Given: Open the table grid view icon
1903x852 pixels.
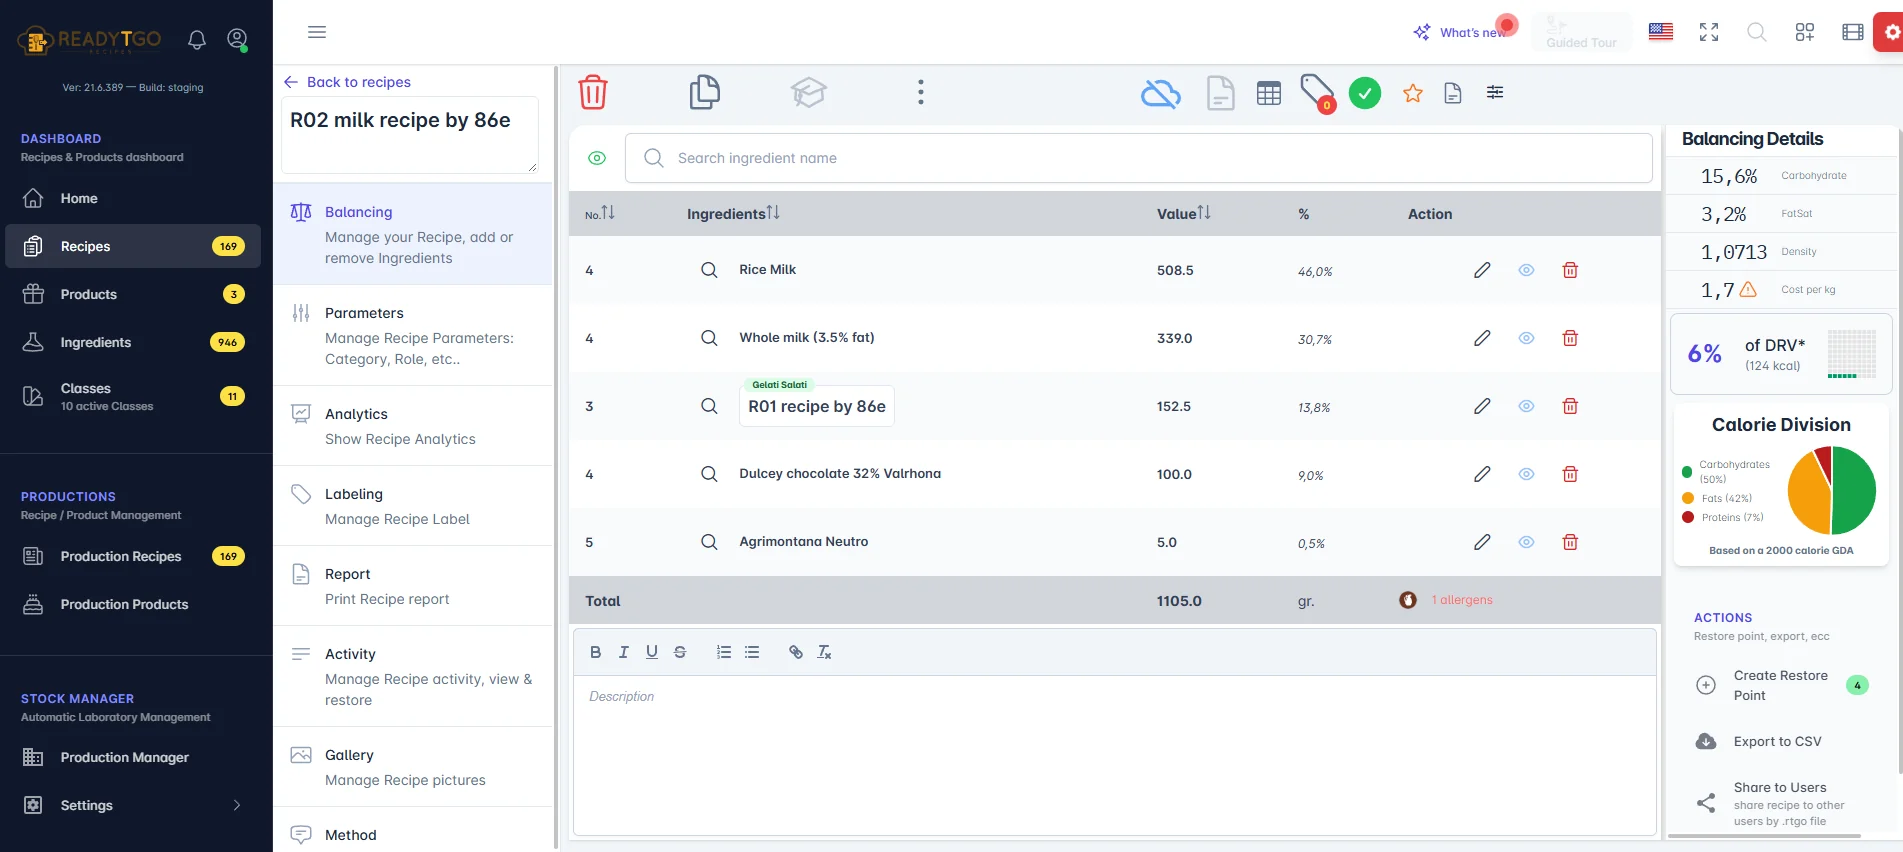Looking at the screenshot, I should tap(1268, 93).
